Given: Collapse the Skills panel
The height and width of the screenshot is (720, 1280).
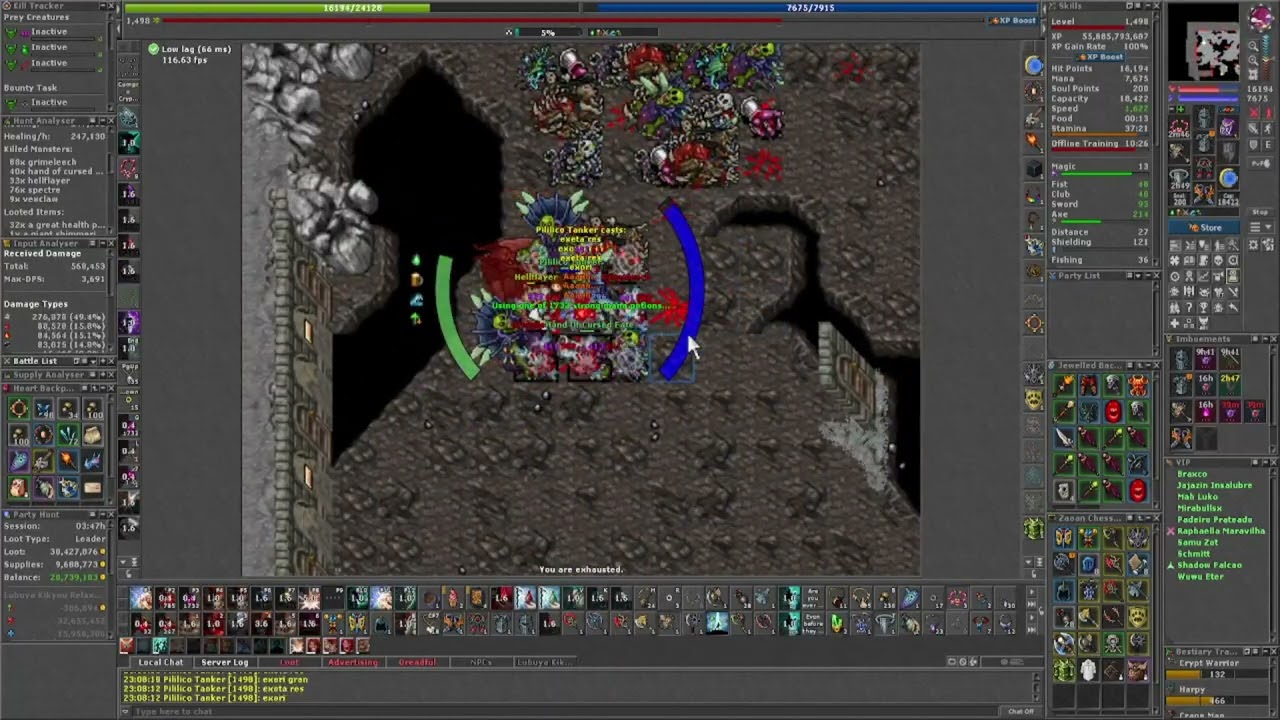Looking at the screenshot, I should point(1148,6).
